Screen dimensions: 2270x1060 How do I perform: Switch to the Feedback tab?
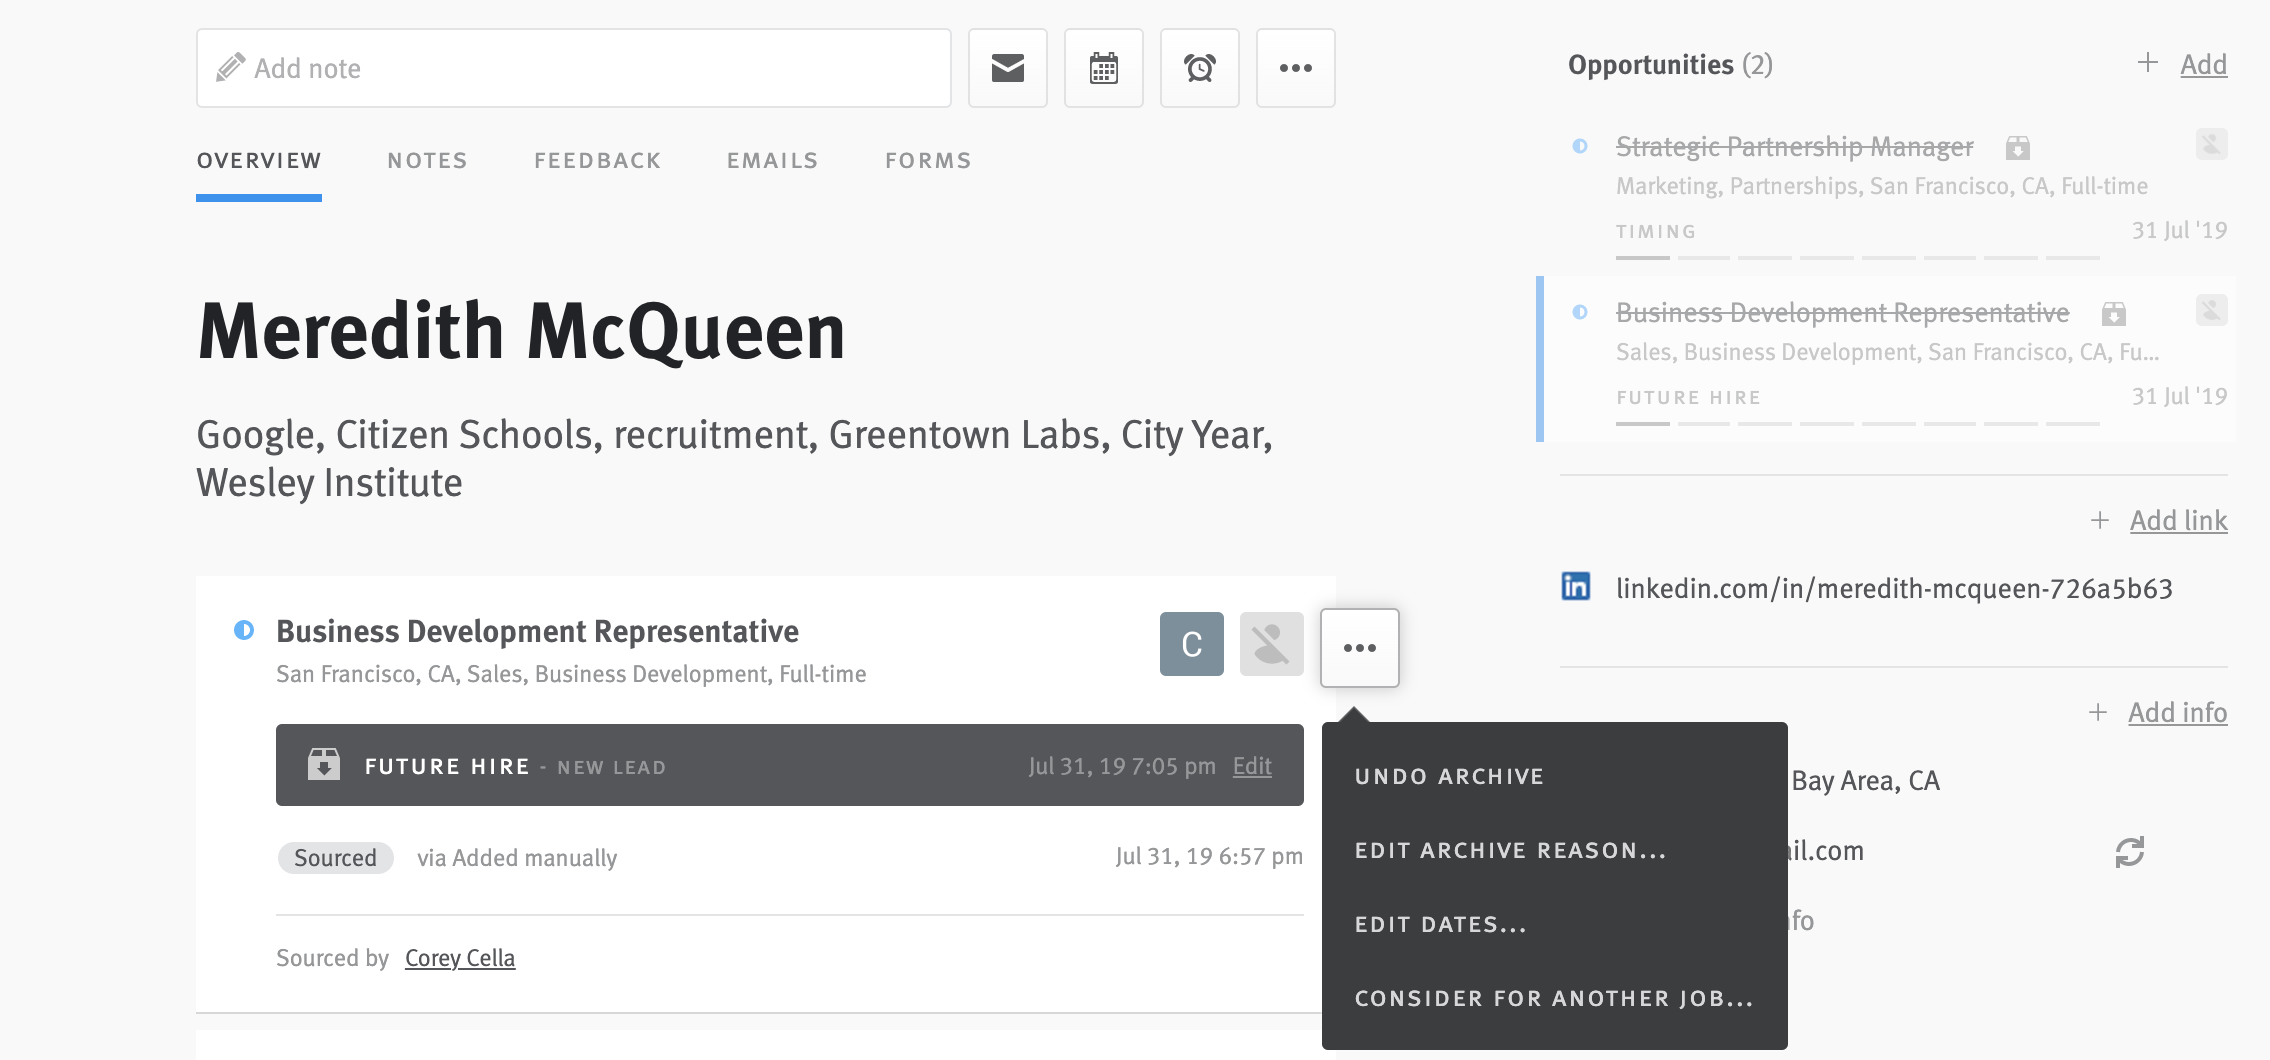point(597,160)
